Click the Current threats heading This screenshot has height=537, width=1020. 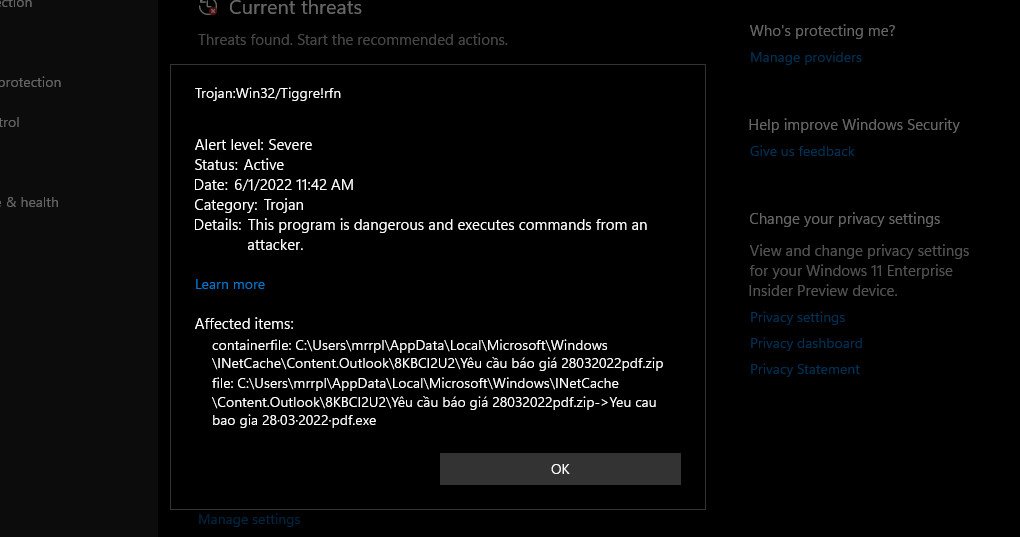[295, 8]
